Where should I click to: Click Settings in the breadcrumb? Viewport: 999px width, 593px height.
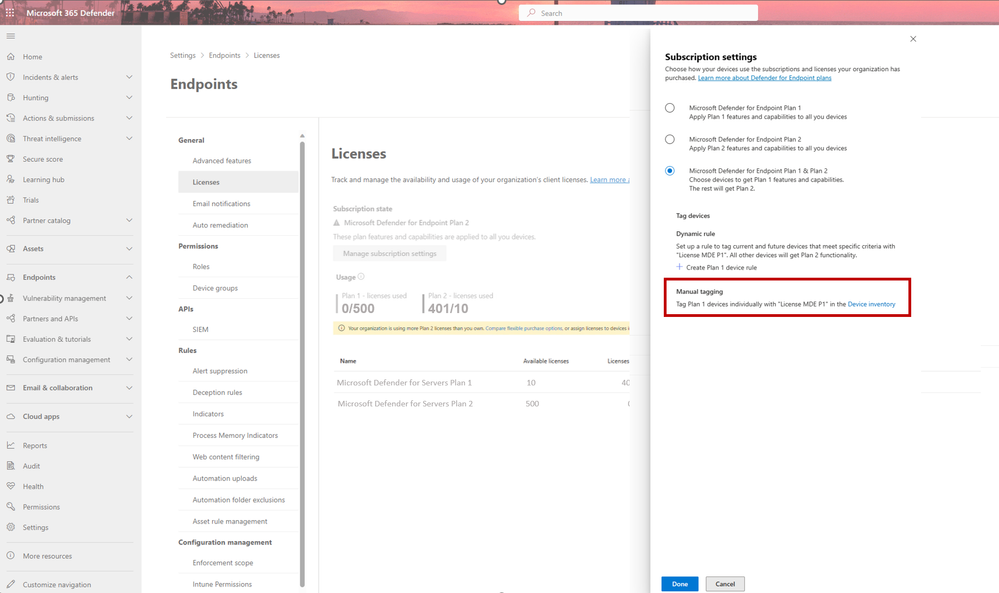[x=183, y=55]
